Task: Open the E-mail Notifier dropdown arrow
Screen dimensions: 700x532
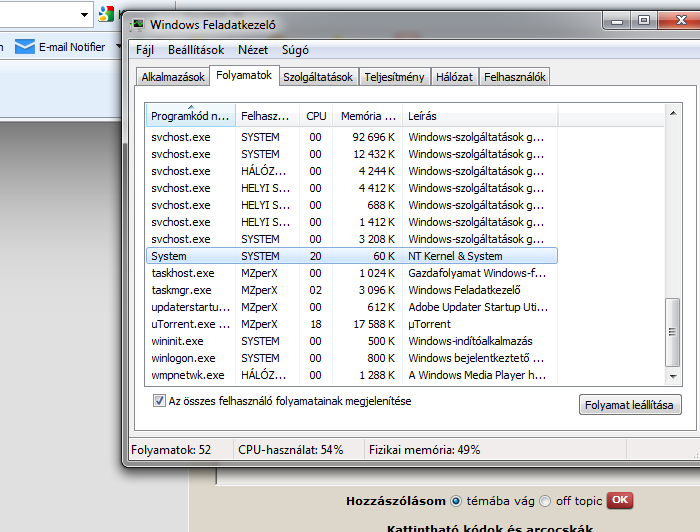Action: [118, 46]
